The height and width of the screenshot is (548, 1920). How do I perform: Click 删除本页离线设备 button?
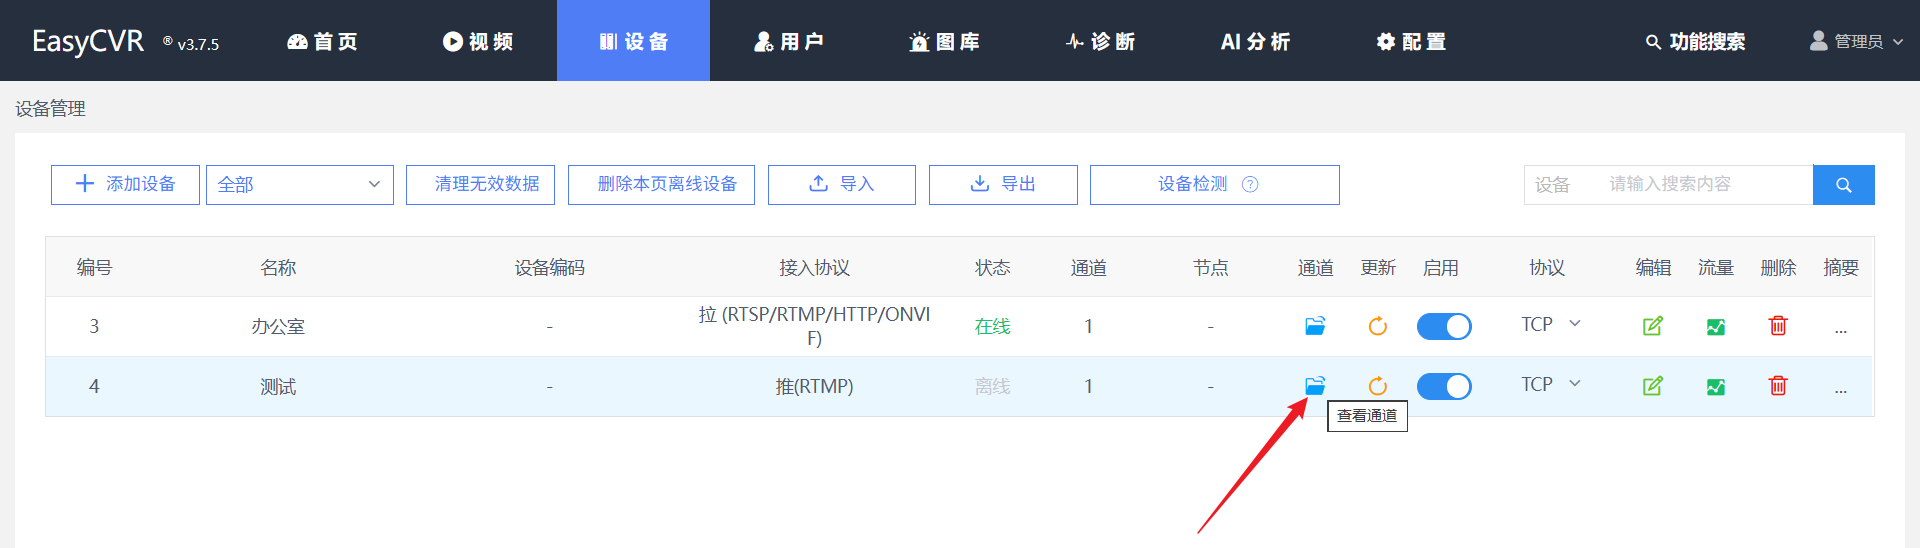(661, 185)
